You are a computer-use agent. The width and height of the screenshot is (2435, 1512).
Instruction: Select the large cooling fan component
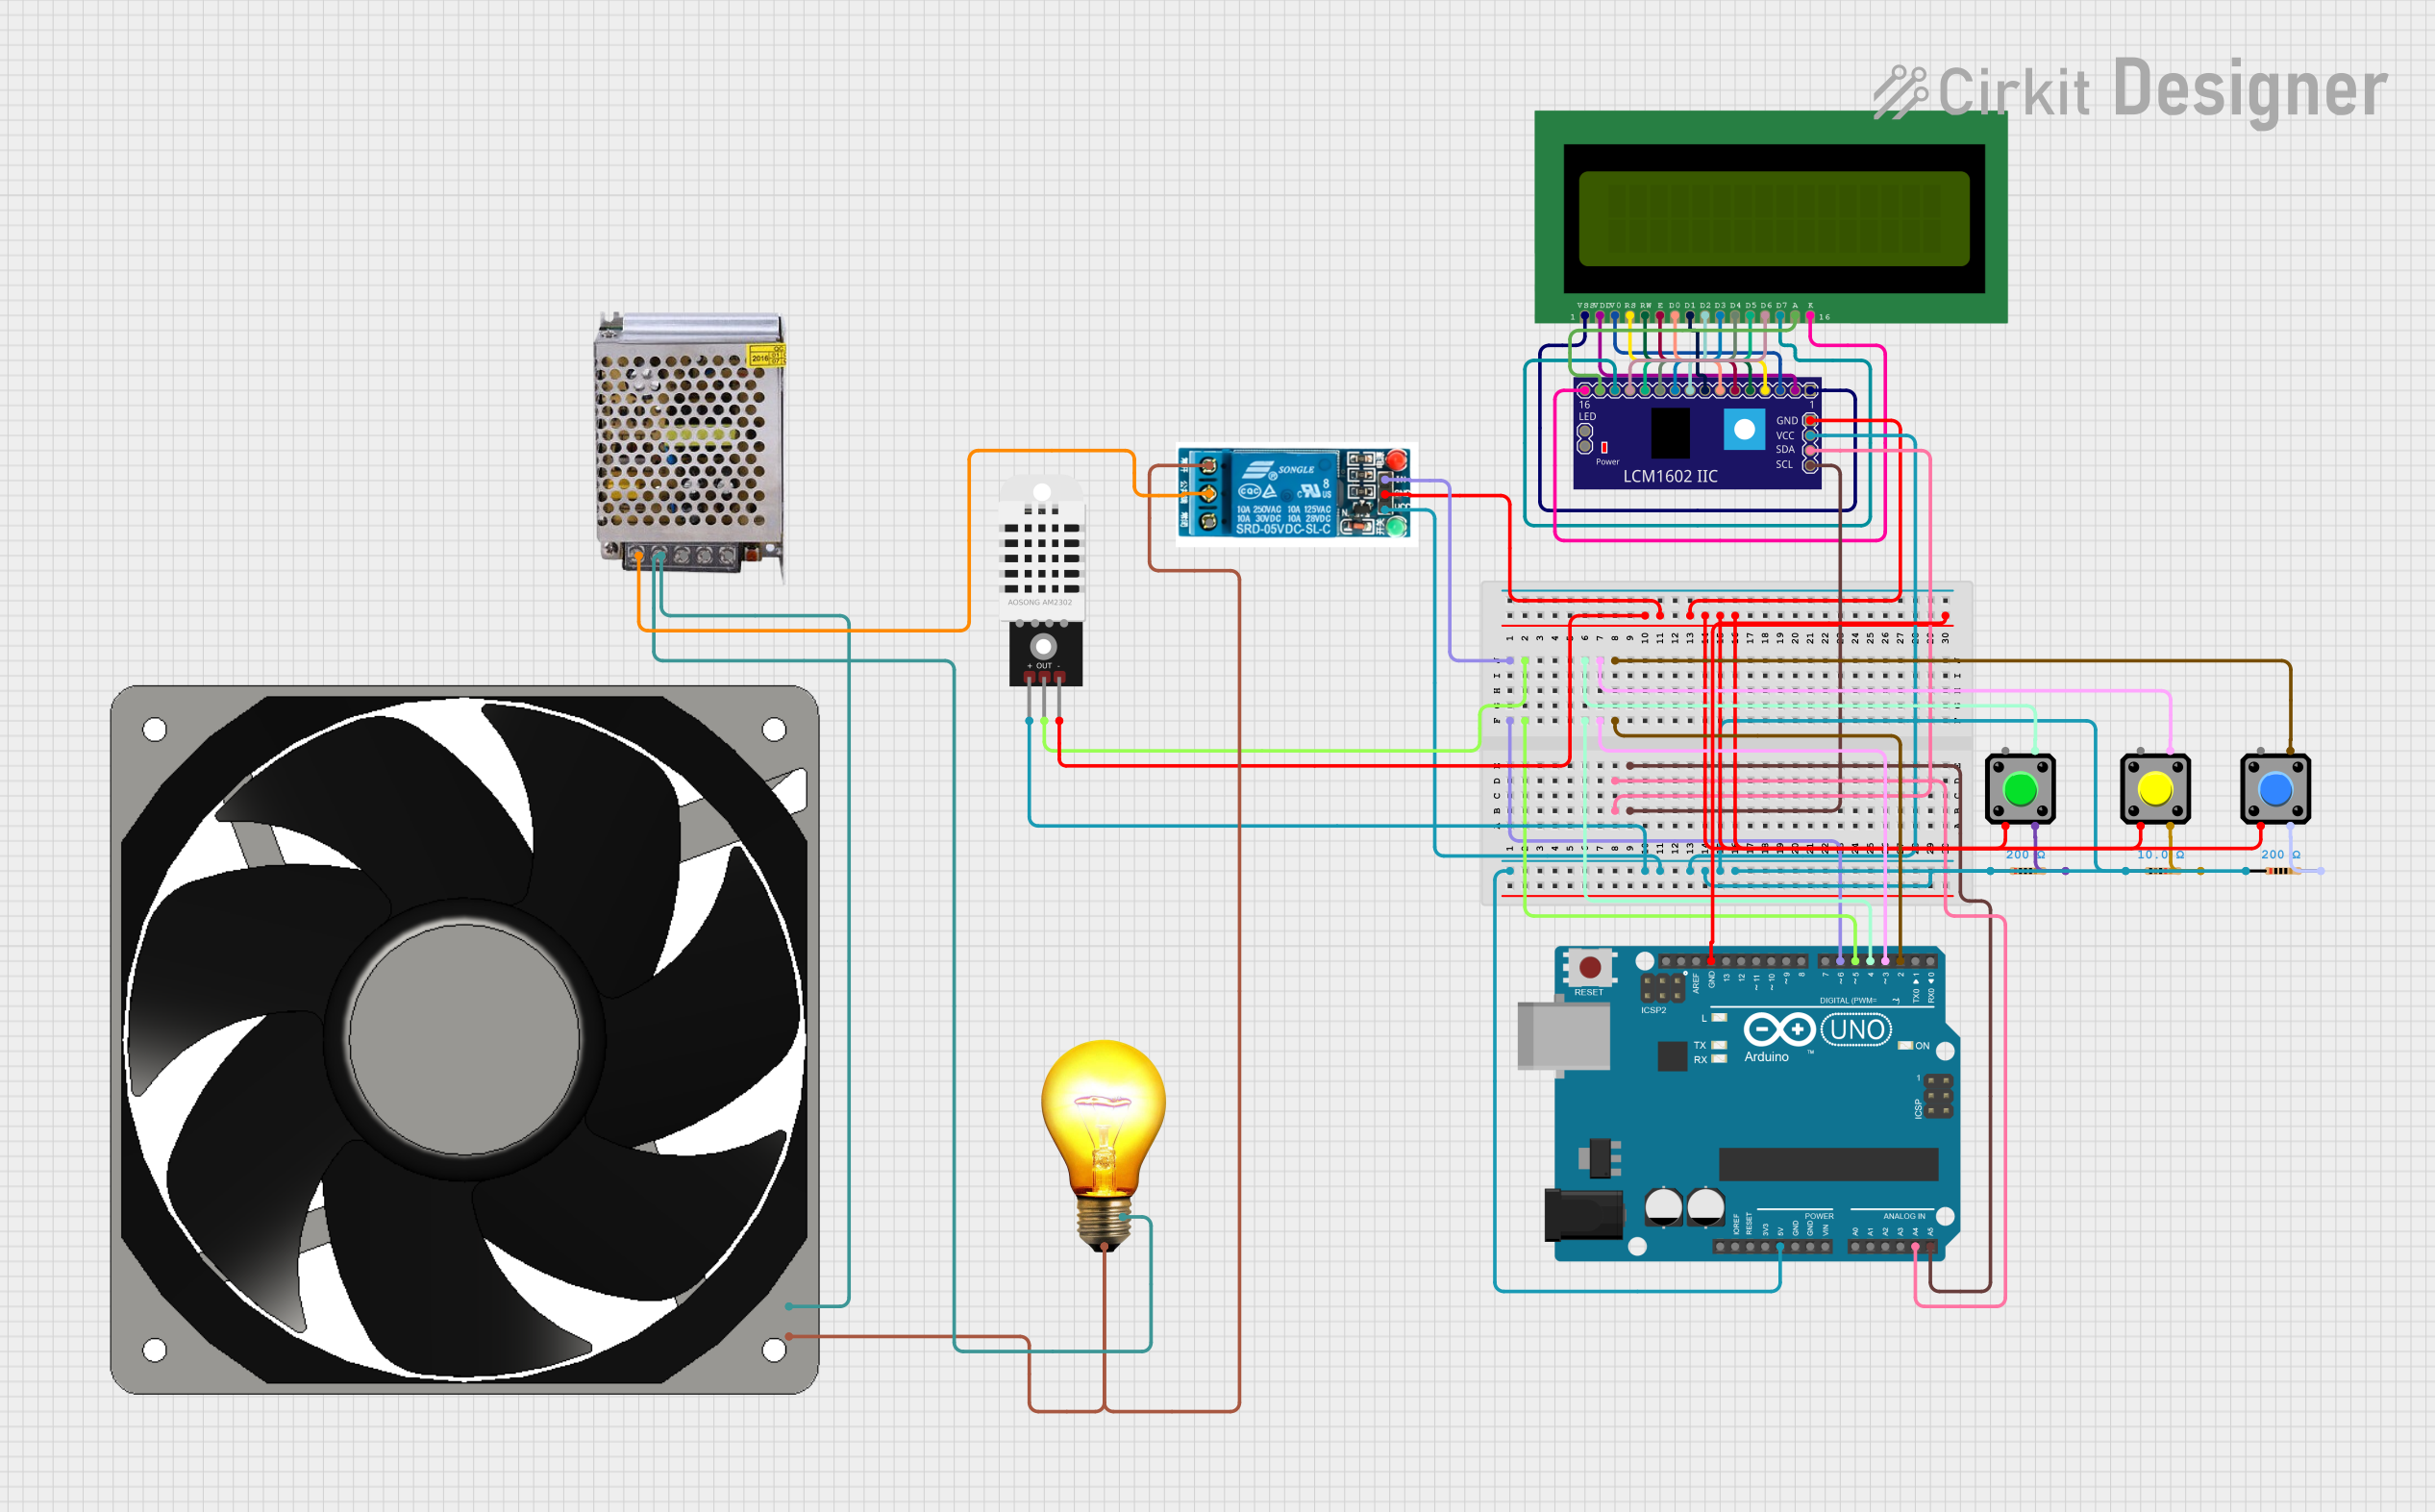pos(464,1039)
